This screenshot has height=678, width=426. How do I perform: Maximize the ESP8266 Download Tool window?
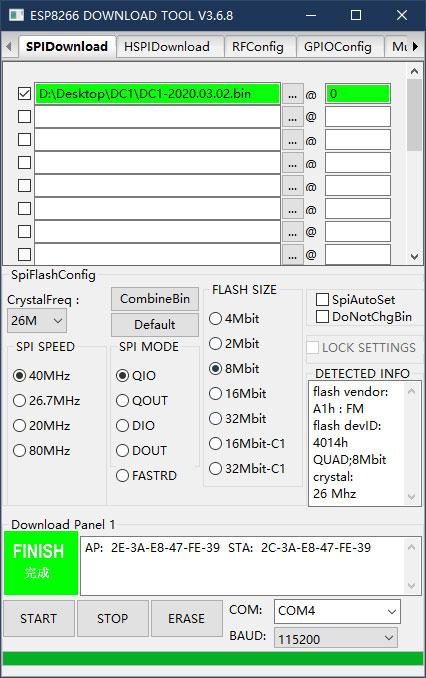click(356, 15)
